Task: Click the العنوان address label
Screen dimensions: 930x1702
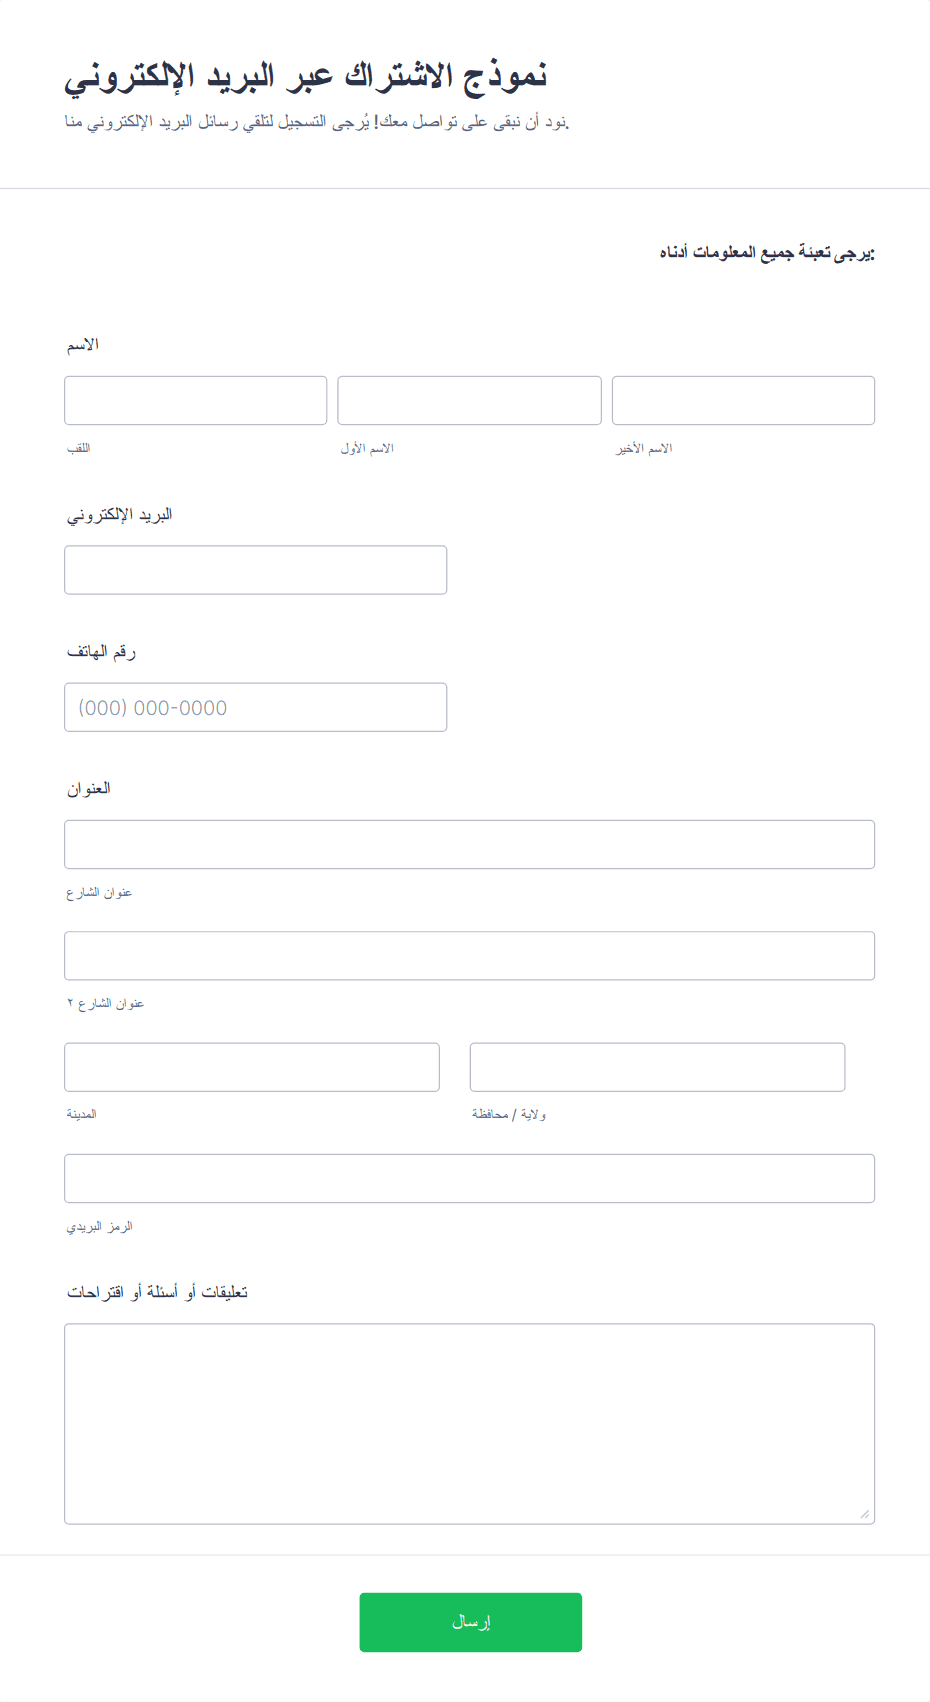Action: pyautogui.click(x=89, y=789)
